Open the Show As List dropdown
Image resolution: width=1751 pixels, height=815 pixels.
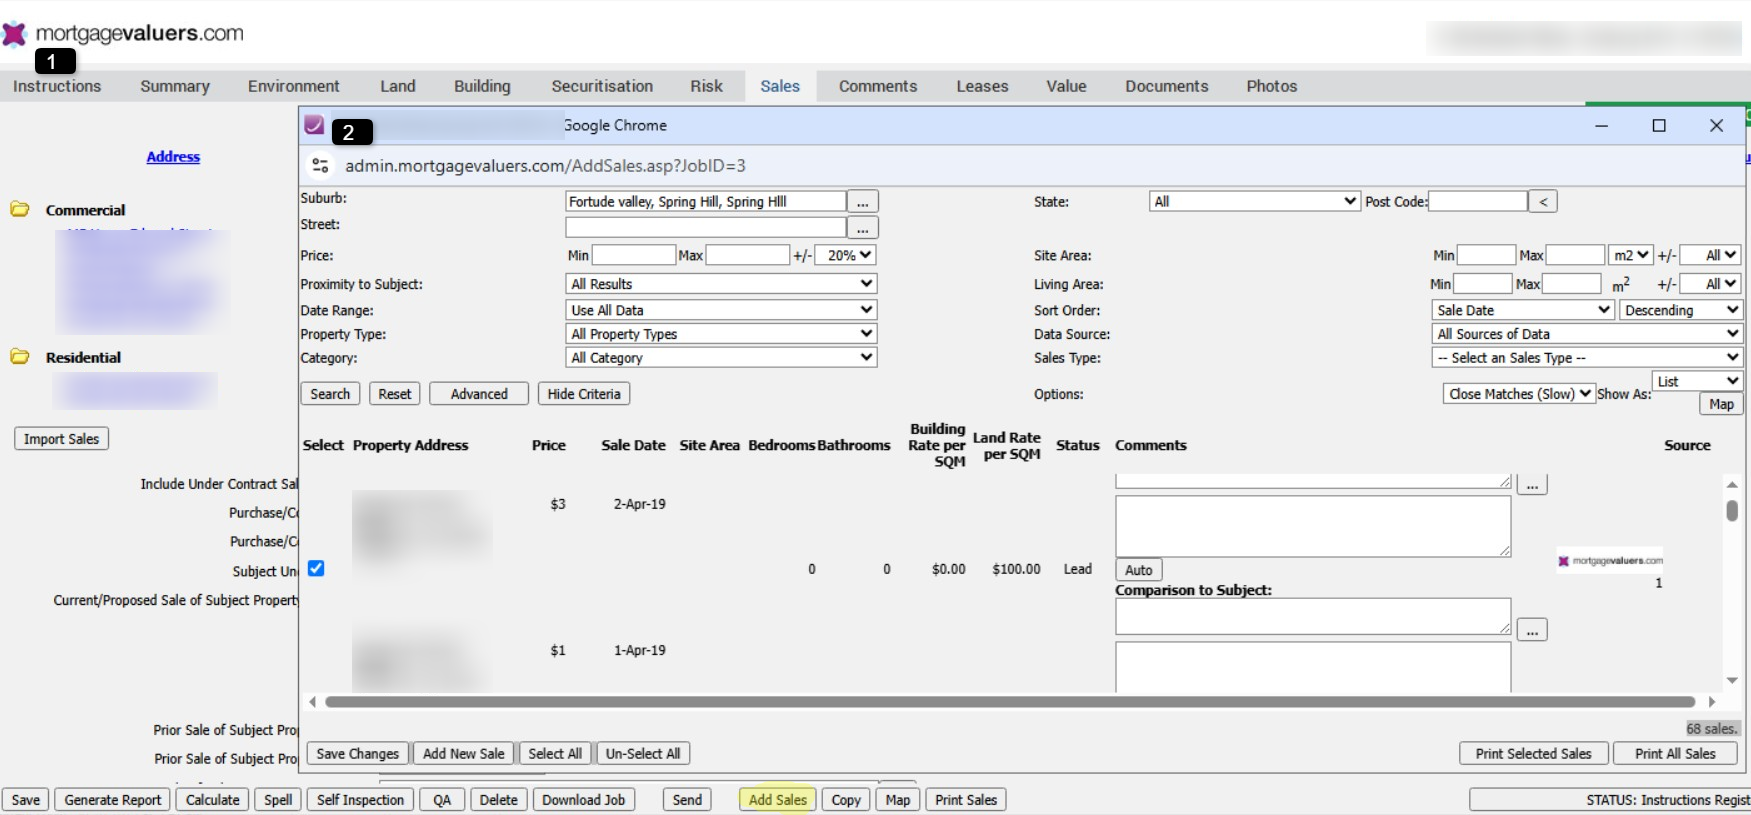click(1697, 381)
